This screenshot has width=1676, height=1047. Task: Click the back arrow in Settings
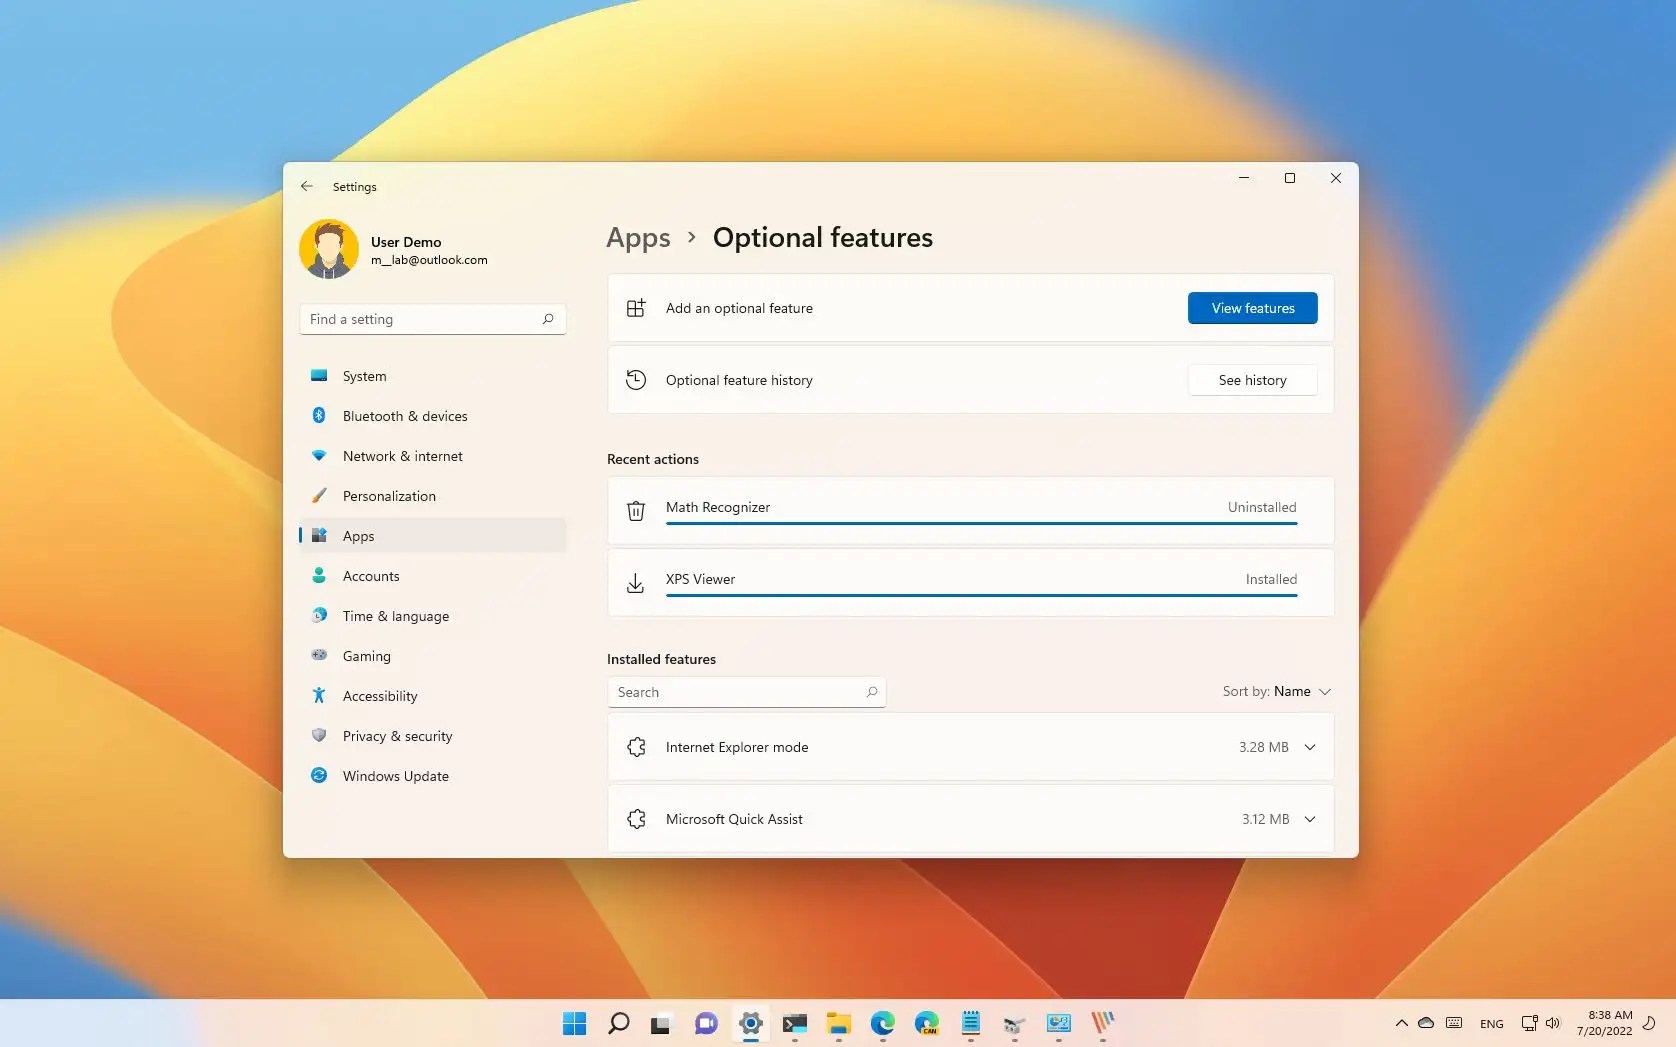coord(307,186)
